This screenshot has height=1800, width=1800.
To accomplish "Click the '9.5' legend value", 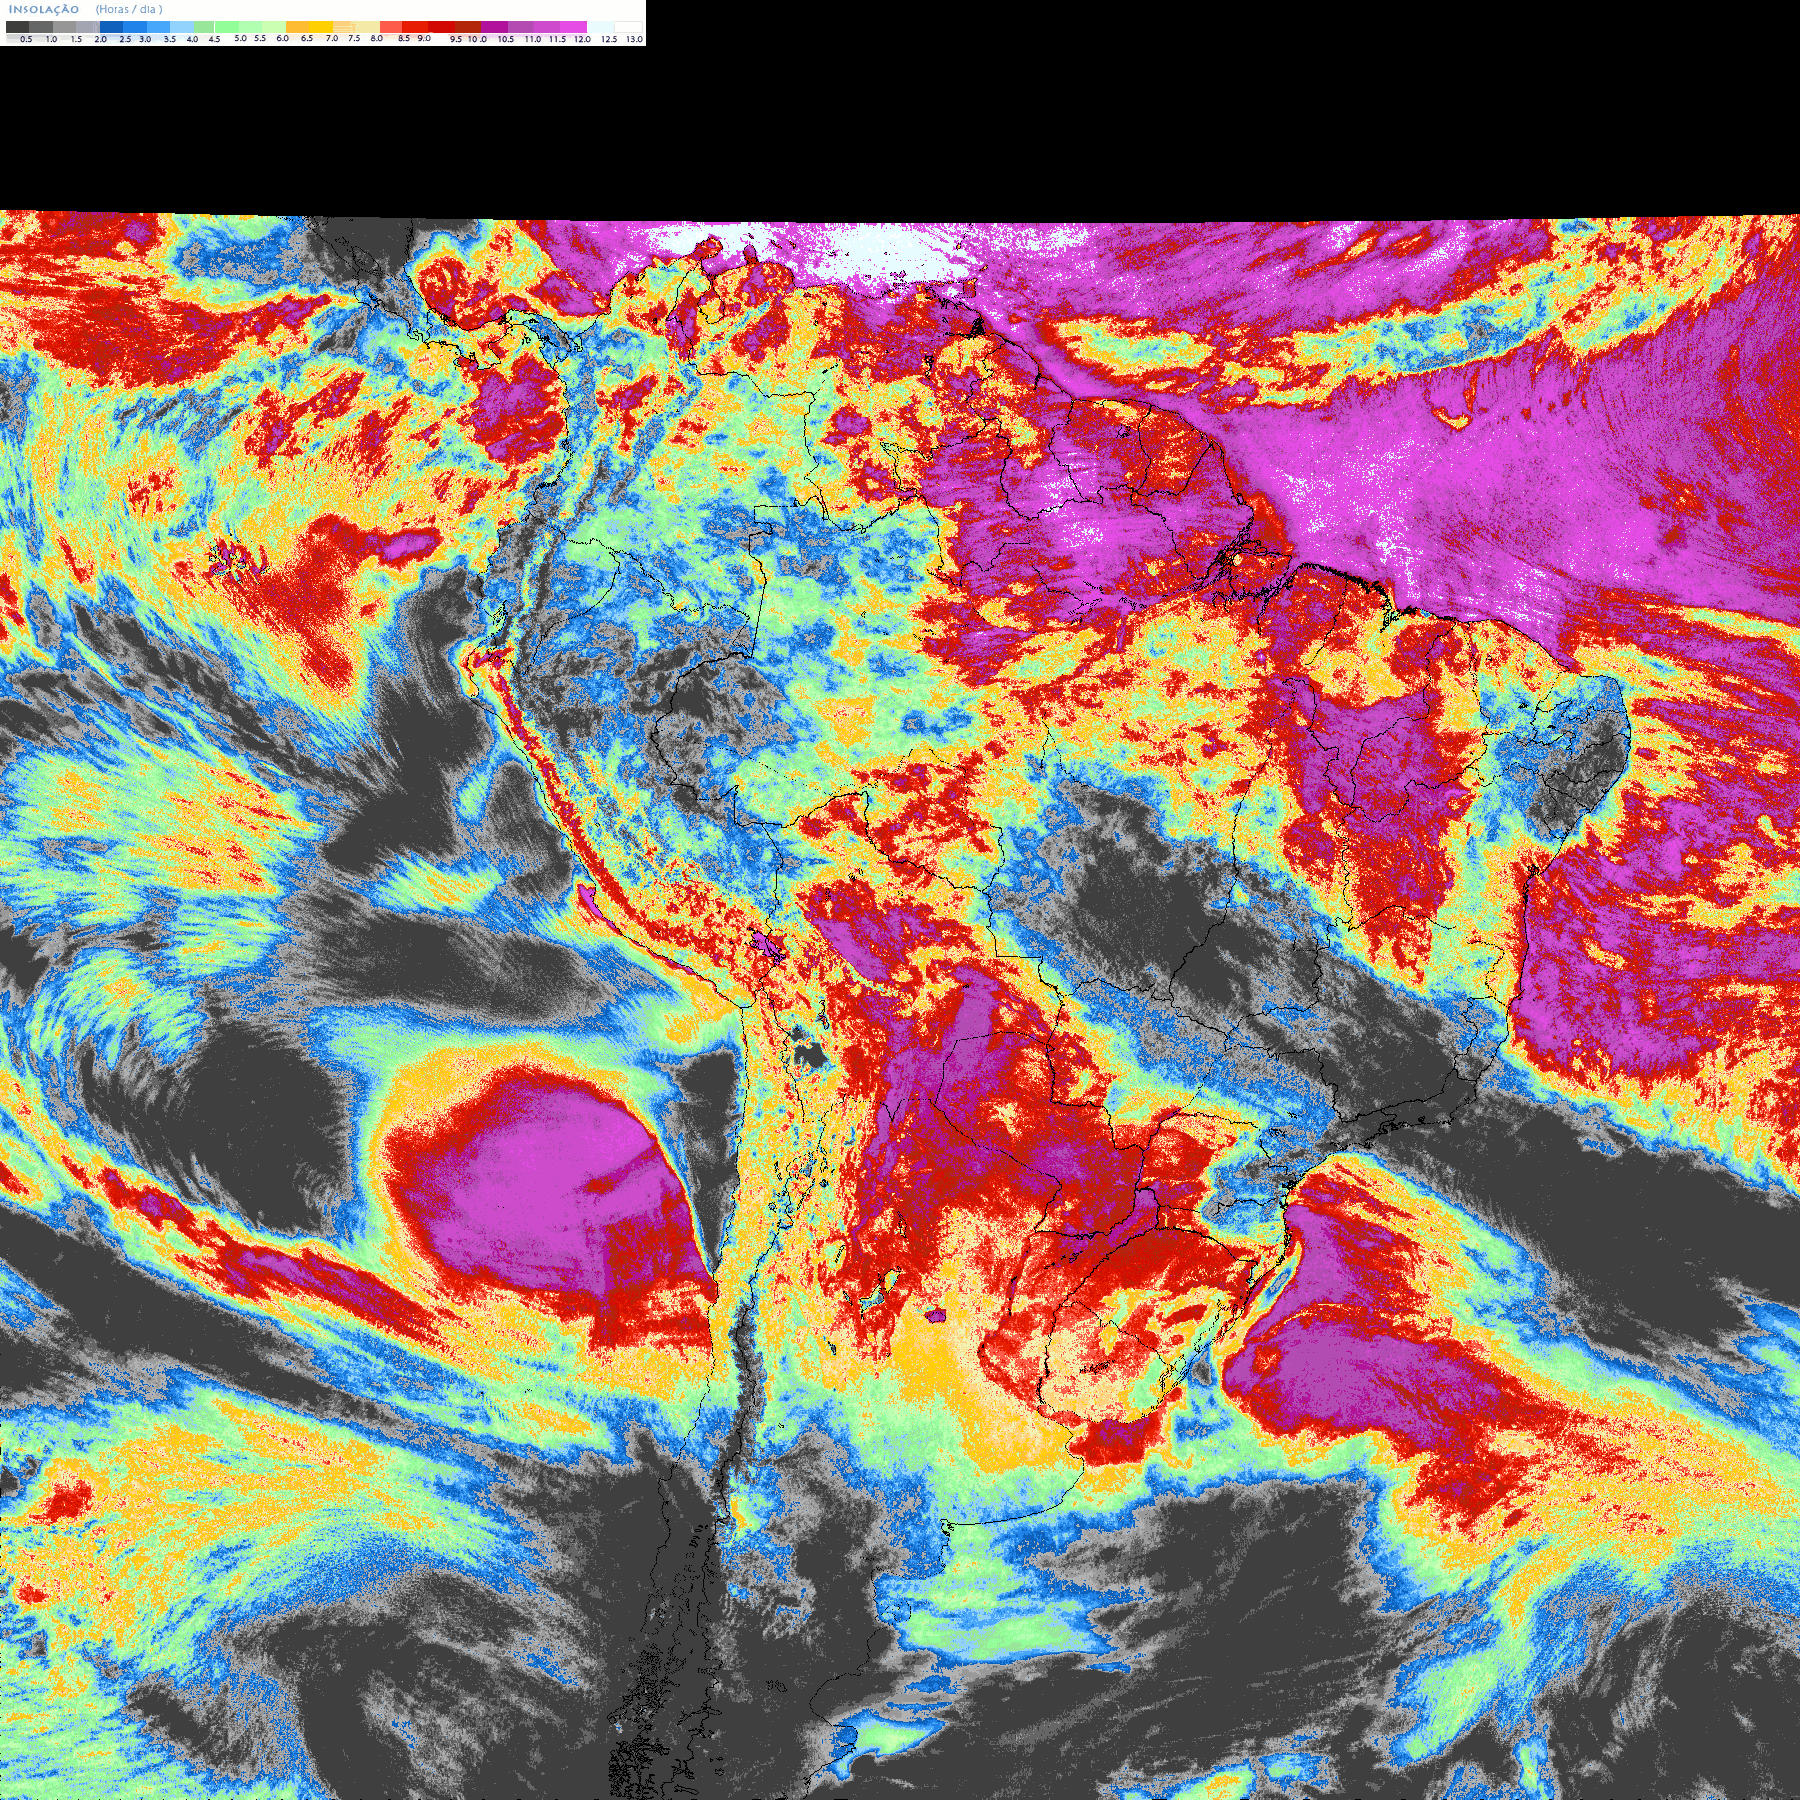I will click(456, 39).
